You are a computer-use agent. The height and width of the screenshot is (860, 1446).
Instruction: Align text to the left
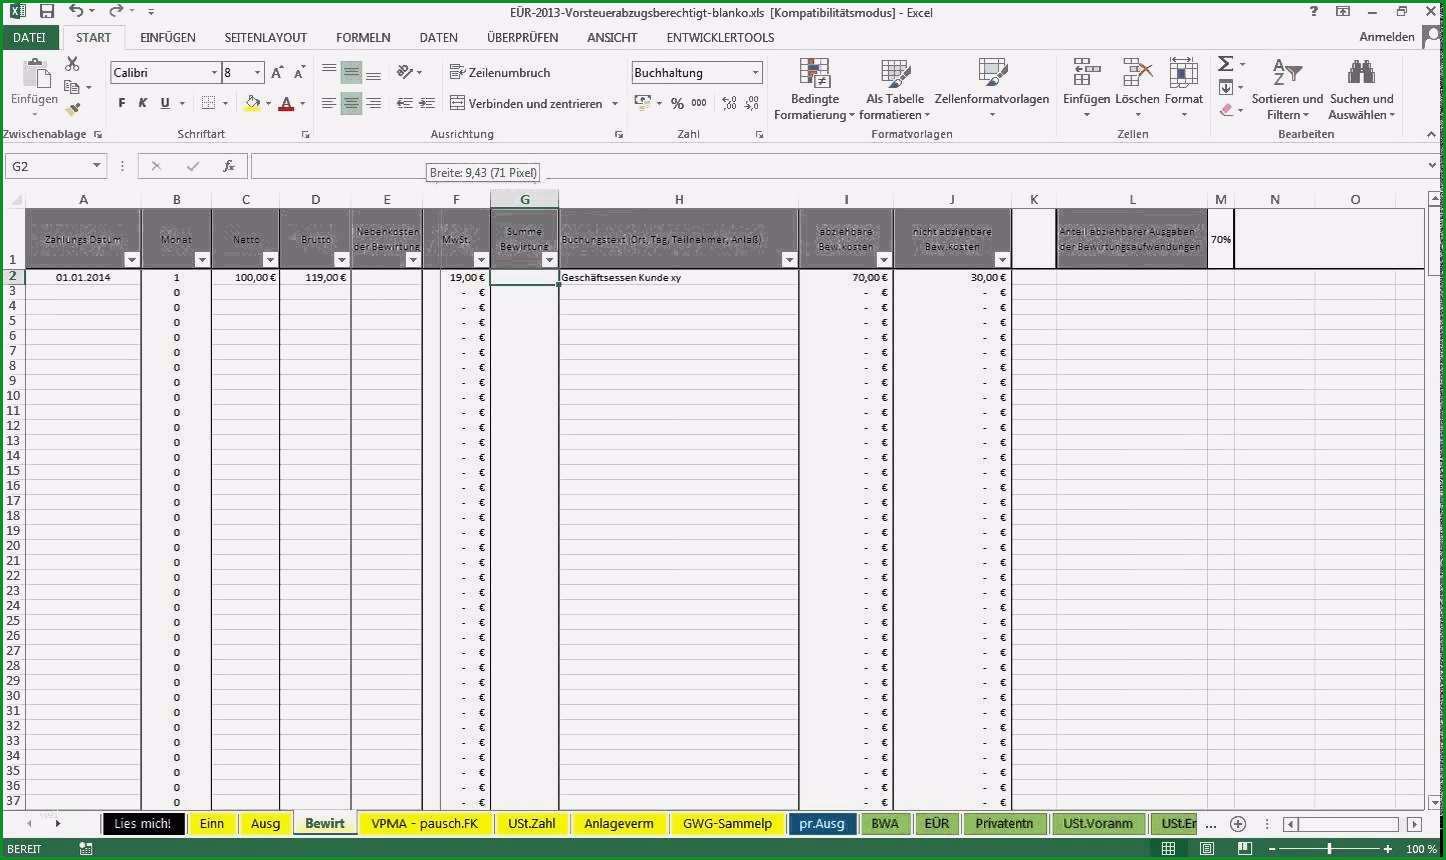coord(328,103)
